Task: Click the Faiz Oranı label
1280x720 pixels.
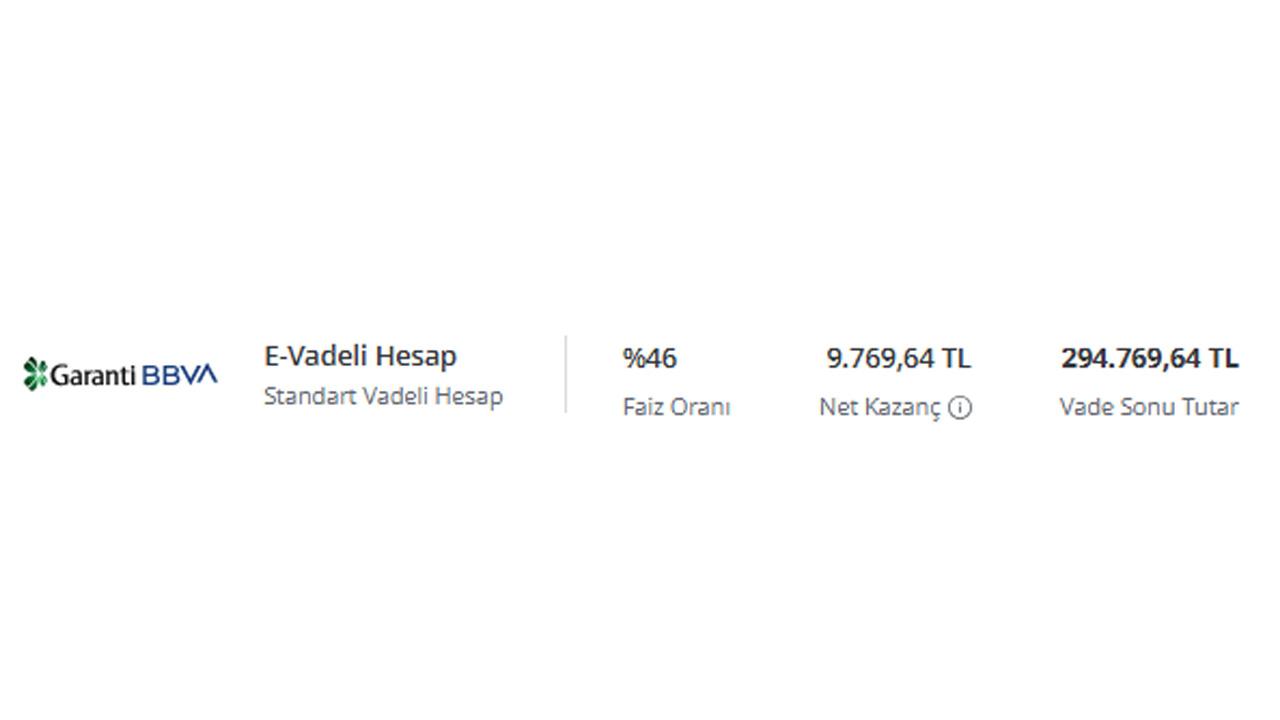Action: (677, 408)
